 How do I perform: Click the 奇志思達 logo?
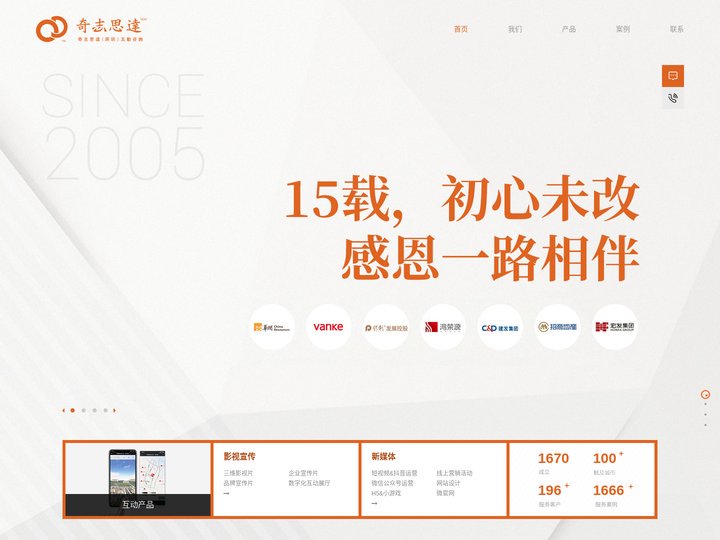pyautogui.click(x=91, y=29)
